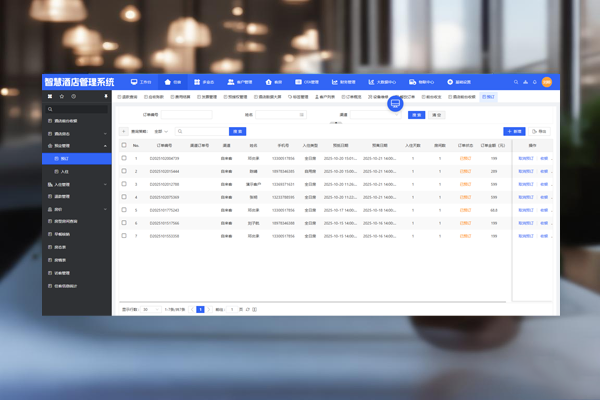The width and height of the screenshot is (600, 400).
Task: Switch to the 预订 page tab
Action: (x=488, y=97)
